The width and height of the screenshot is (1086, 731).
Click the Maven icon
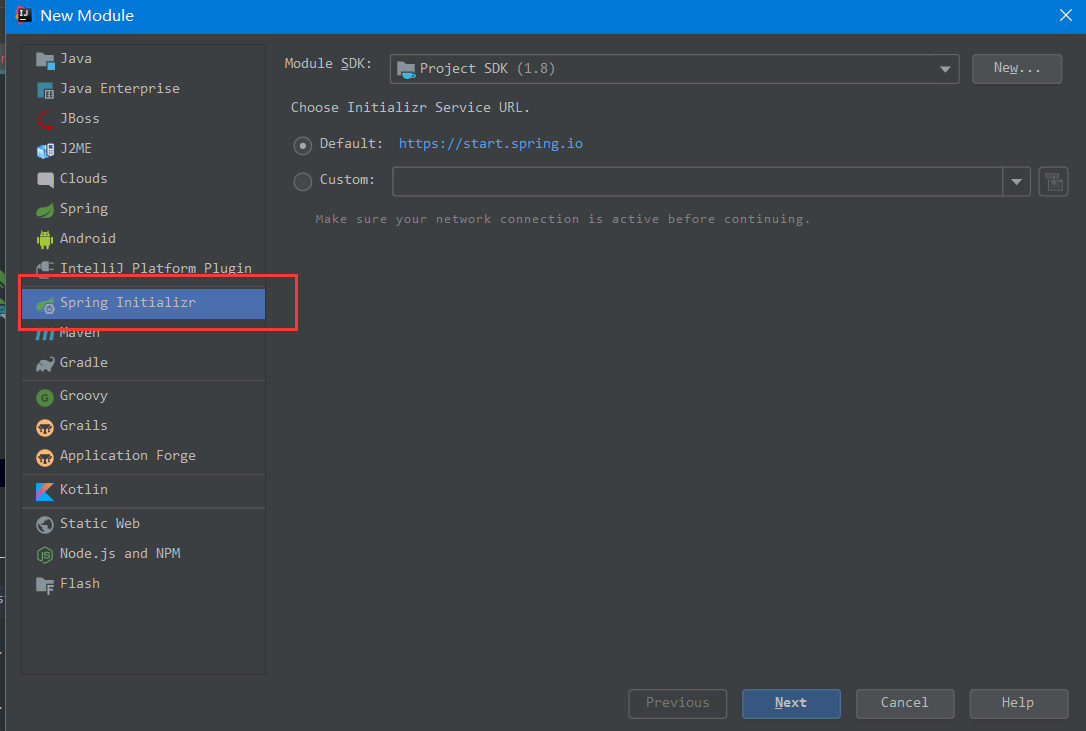[45, 335]
